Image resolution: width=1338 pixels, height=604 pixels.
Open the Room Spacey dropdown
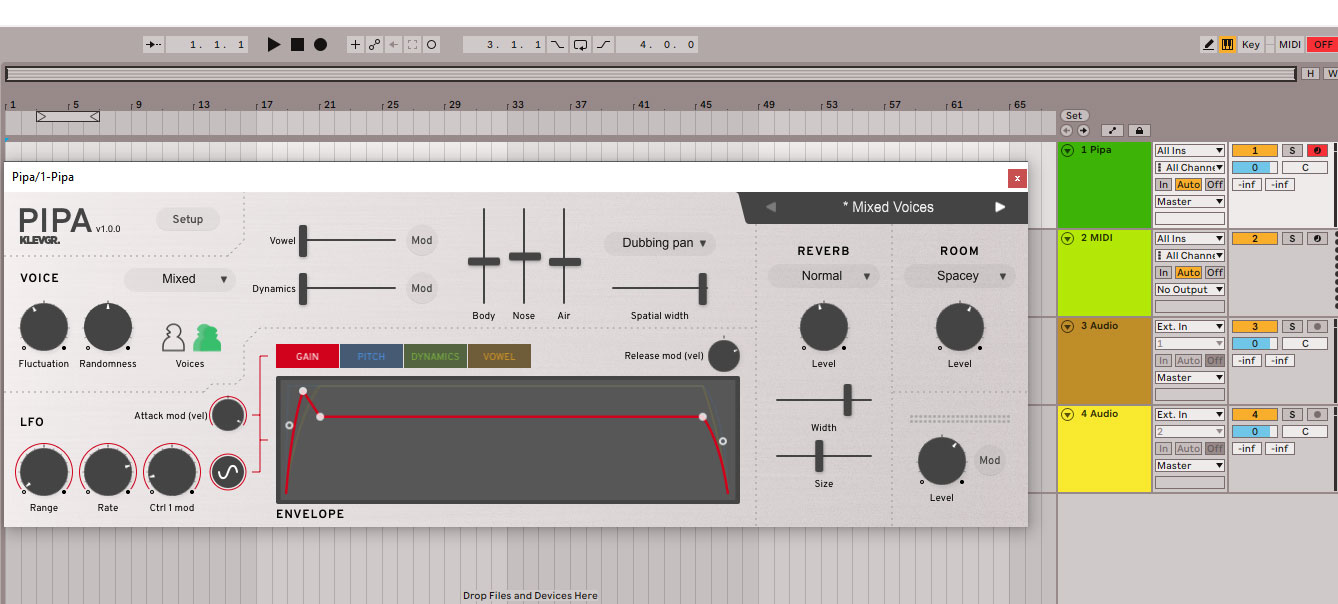click(959, 276)
